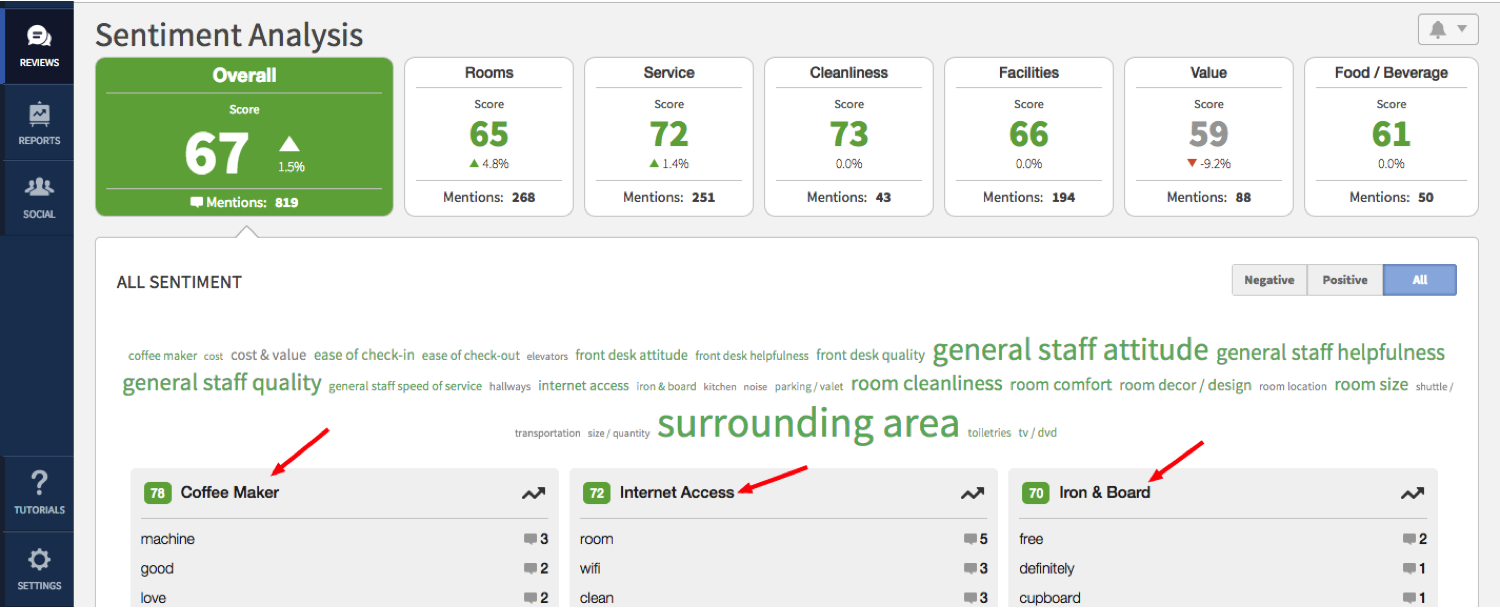Click 'room comfort' tag
The height and width of the screenshot is (608, 1500).
[1061, 385]
